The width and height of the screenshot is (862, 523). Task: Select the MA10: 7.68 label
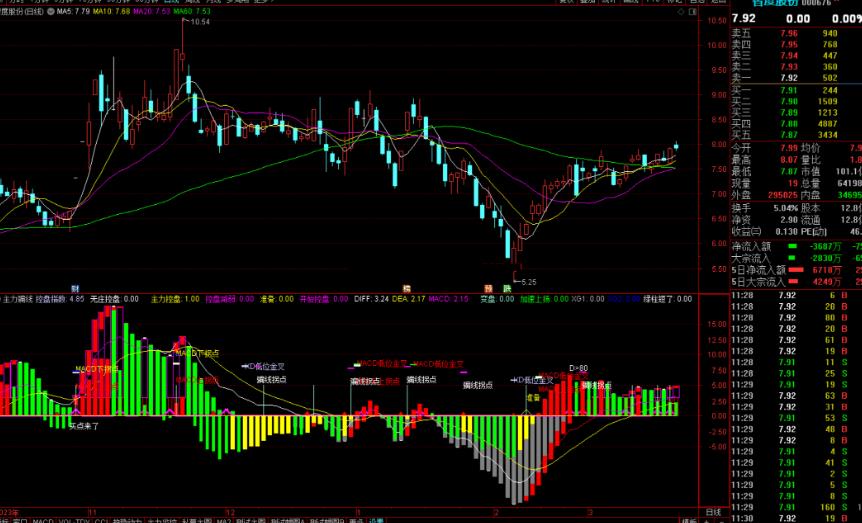pos(111,11)
